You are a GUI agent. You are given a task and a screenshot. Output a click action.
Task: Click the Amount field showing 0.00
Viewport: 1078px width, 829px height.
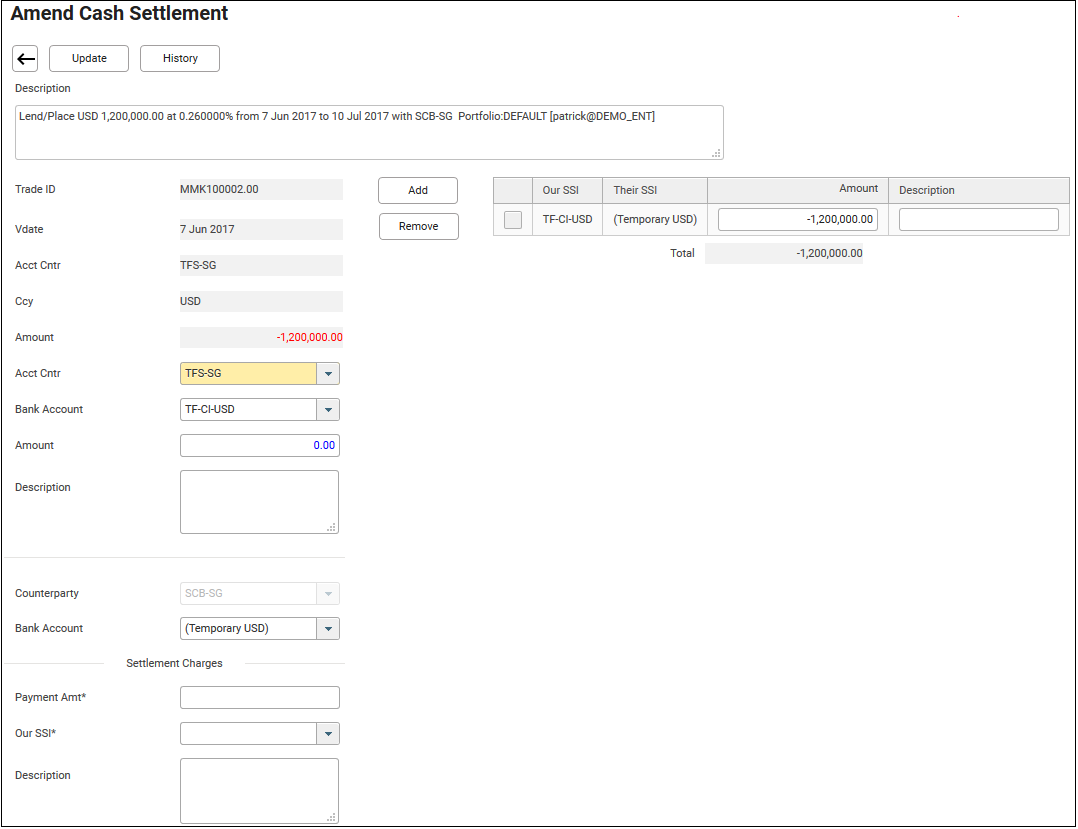pyautogui.click(x=259, y=446)
